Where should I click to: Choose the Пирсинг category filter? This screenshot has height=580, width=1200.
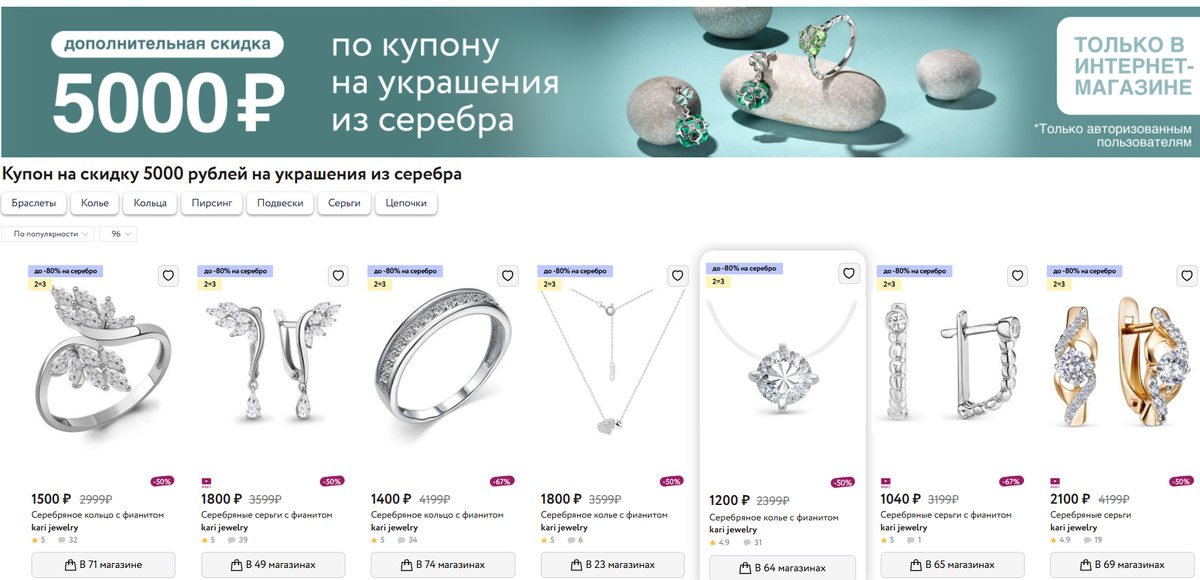211,203
